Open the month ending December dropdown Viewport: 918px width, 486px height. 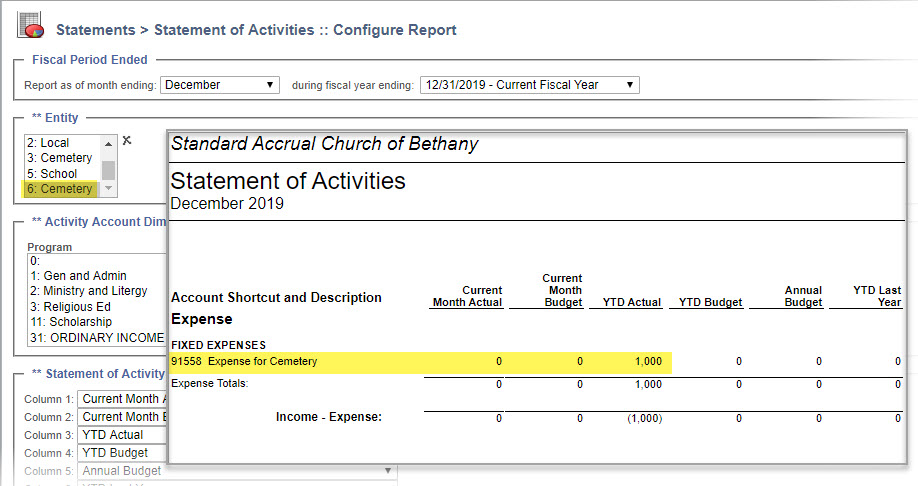[220, 85]
